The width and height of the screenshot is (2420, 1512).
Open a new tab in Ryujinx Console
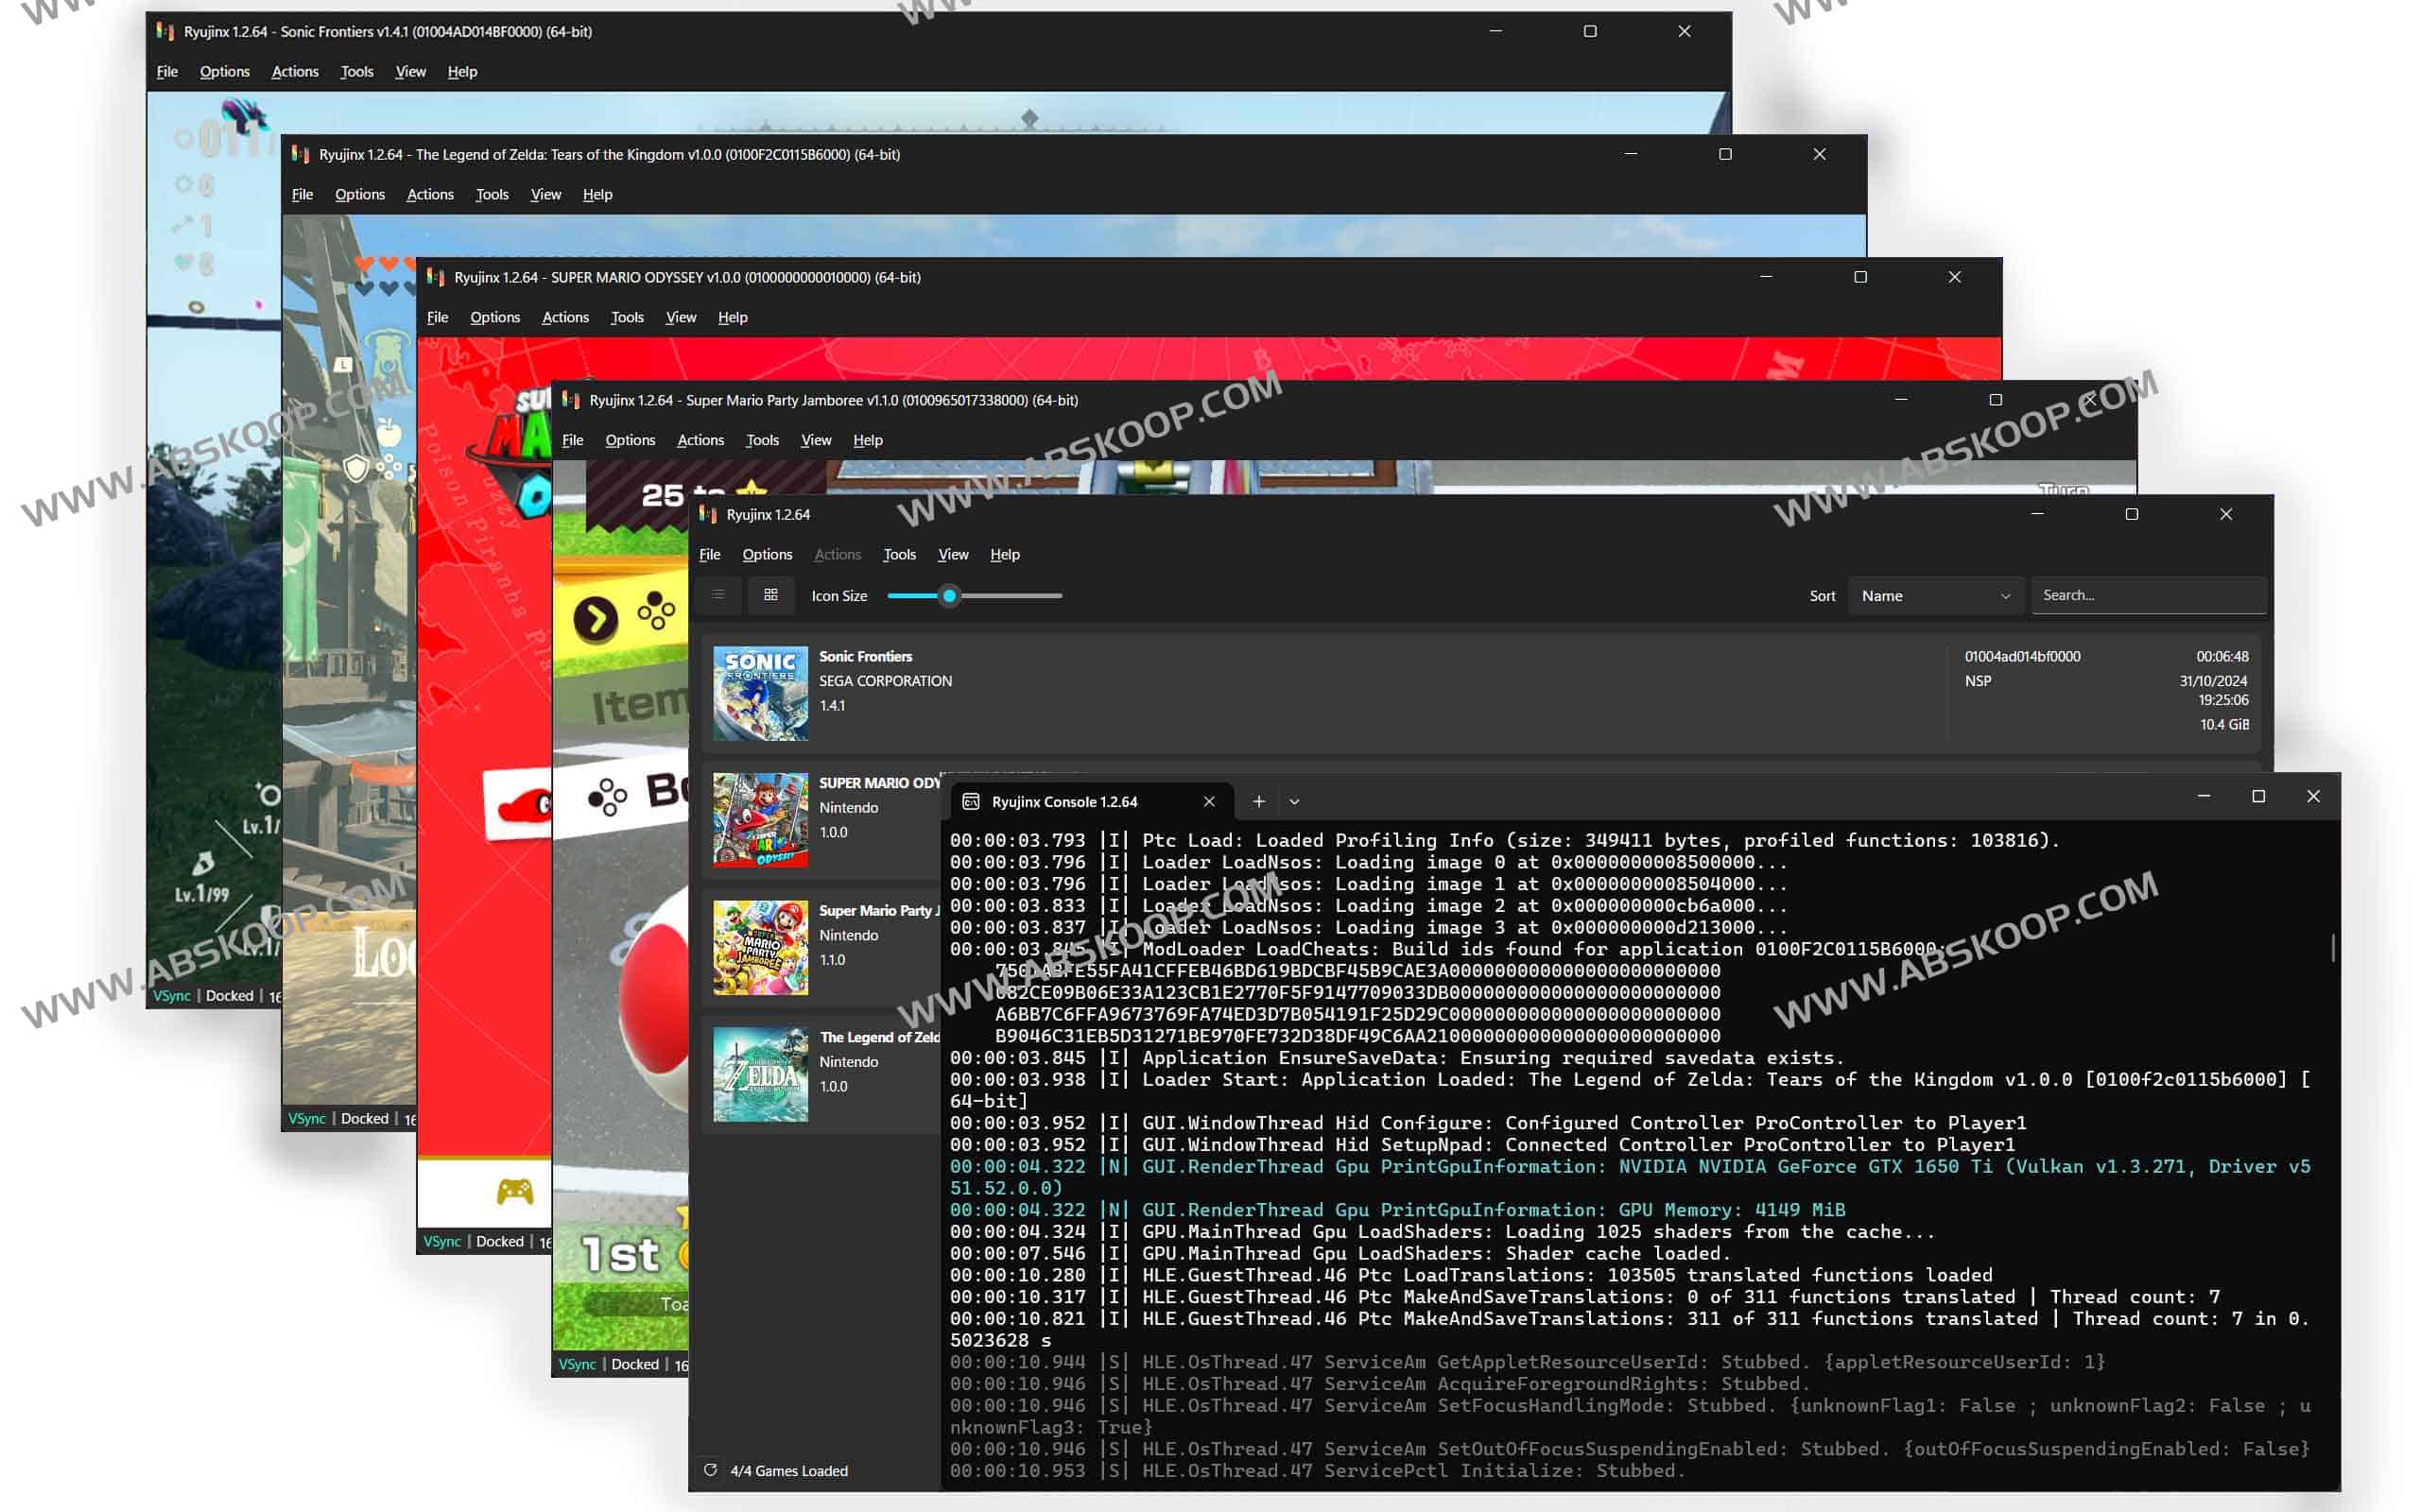pyautogui.click(x=1258, y=802)
